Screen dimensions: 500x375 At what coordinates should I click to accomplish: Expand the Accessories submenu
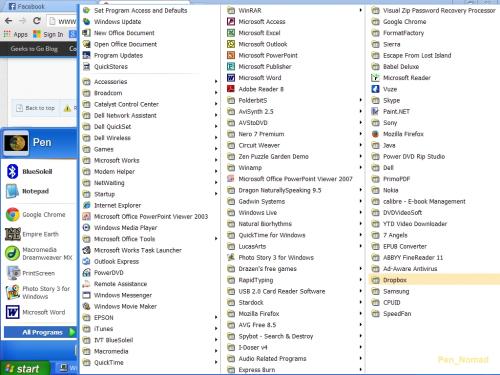(x=149, y=82)
